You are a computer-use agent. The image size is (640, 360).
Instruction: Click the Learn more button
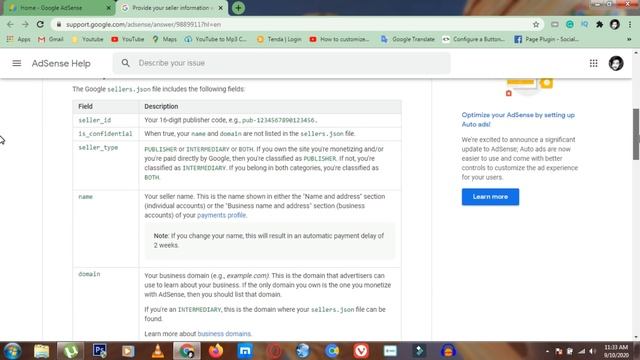pos(490,197)
